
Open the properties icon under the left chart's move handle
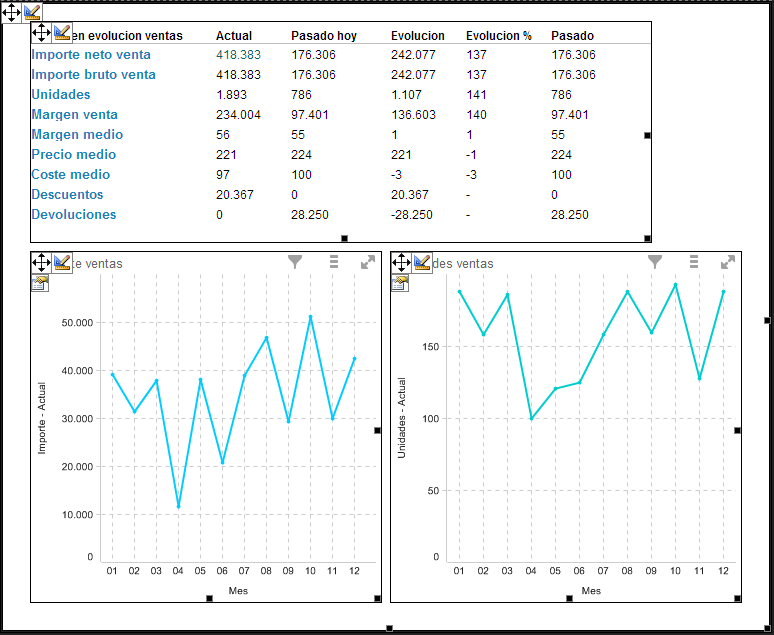pos(40,283)
